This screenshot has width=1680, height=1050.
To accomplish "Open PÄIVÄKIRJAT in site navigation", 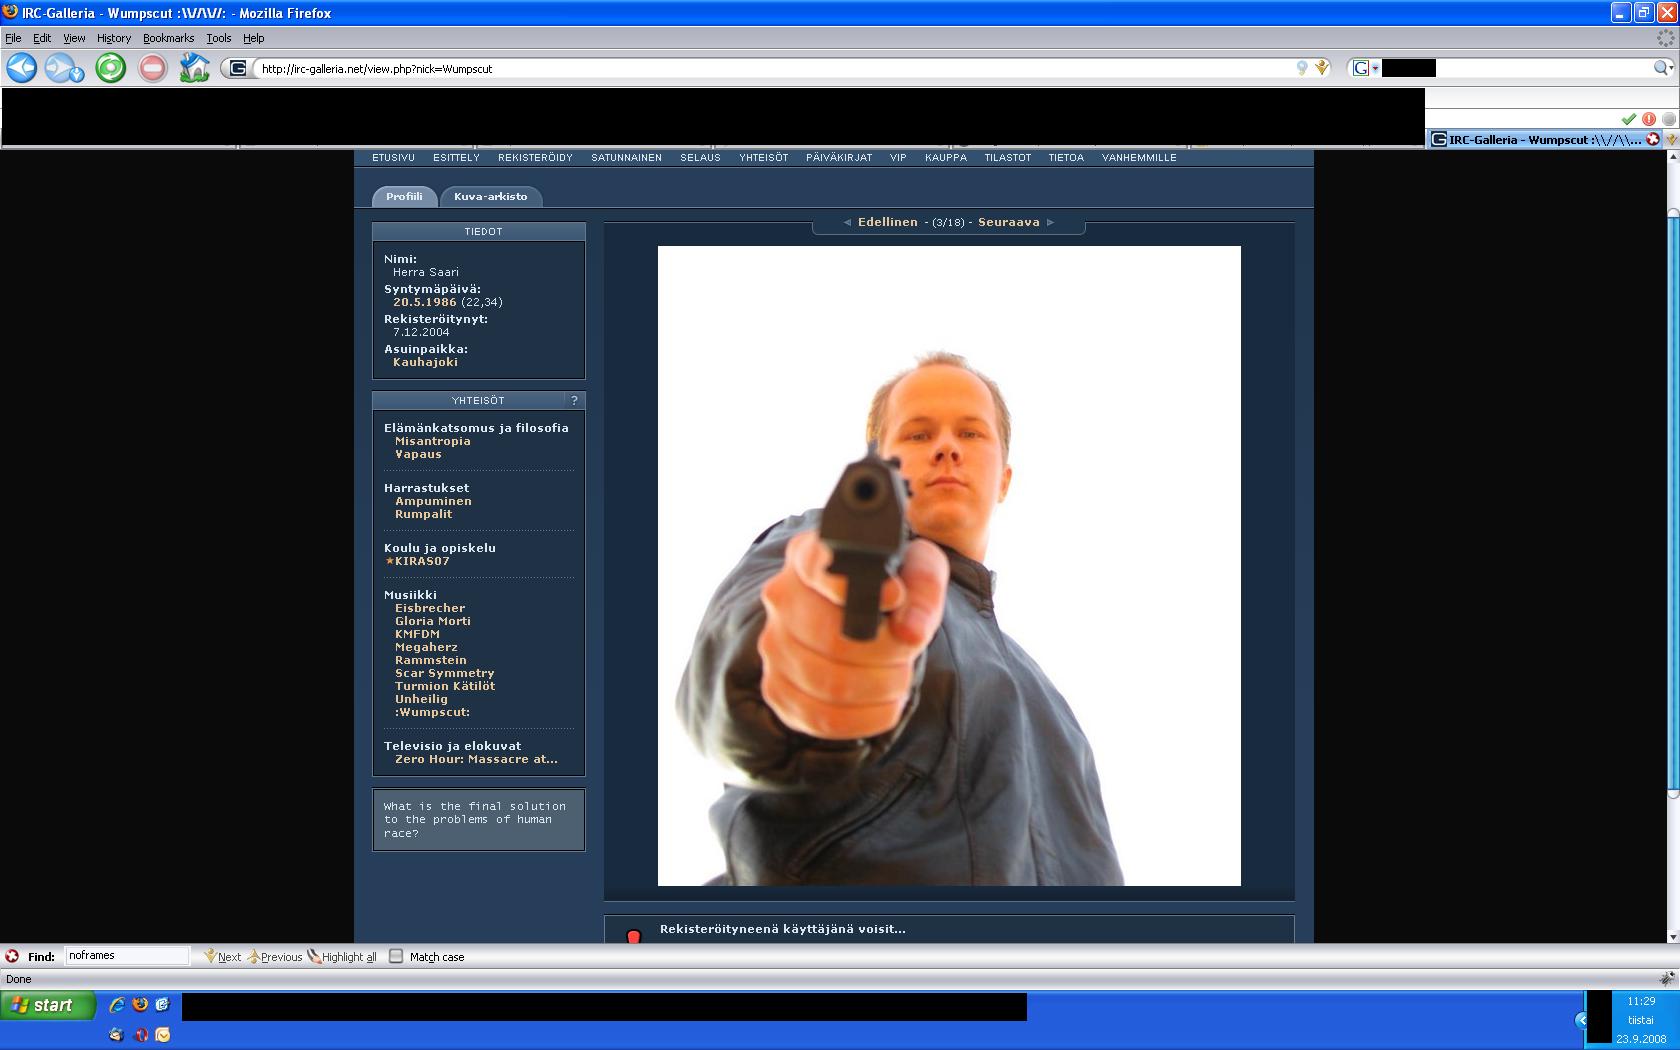I will [839, 157].
